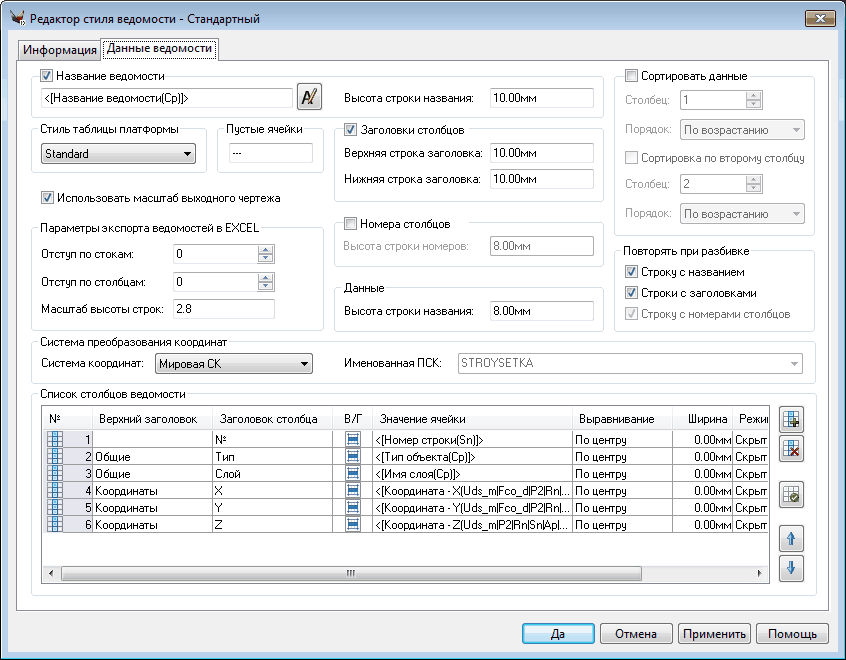Click the В/Г icon in row X
The image size is (846, 660).
pyautogui.click(x=352, y=491)
